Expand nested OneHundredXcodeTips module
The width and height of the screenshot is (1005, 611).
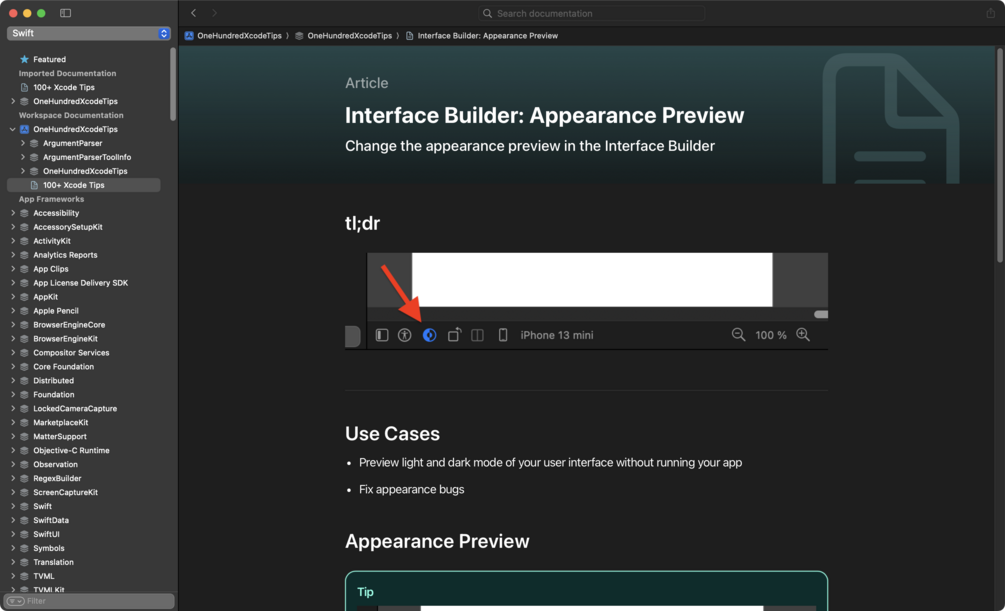(x=22, y=171)
